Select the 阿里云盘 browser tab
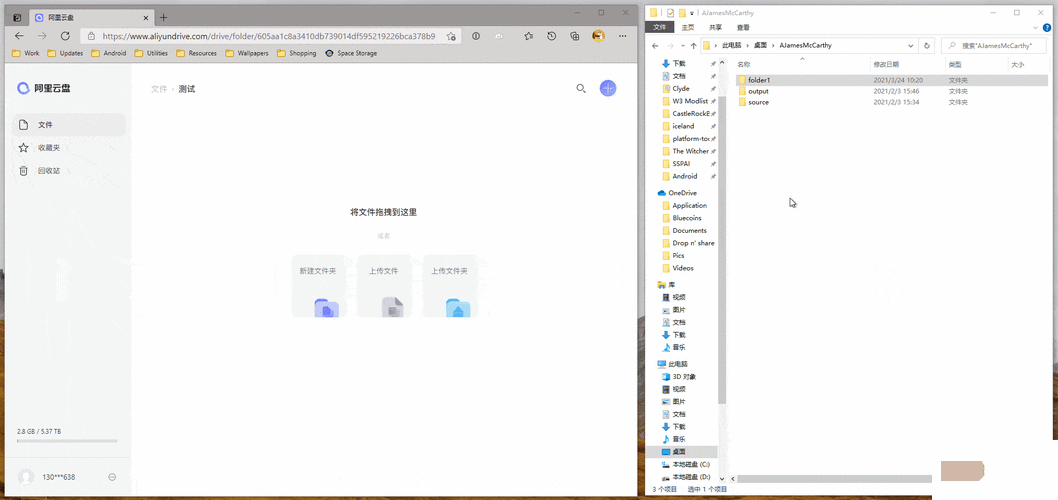This screenshot has height=500, width=1058. 91,18
